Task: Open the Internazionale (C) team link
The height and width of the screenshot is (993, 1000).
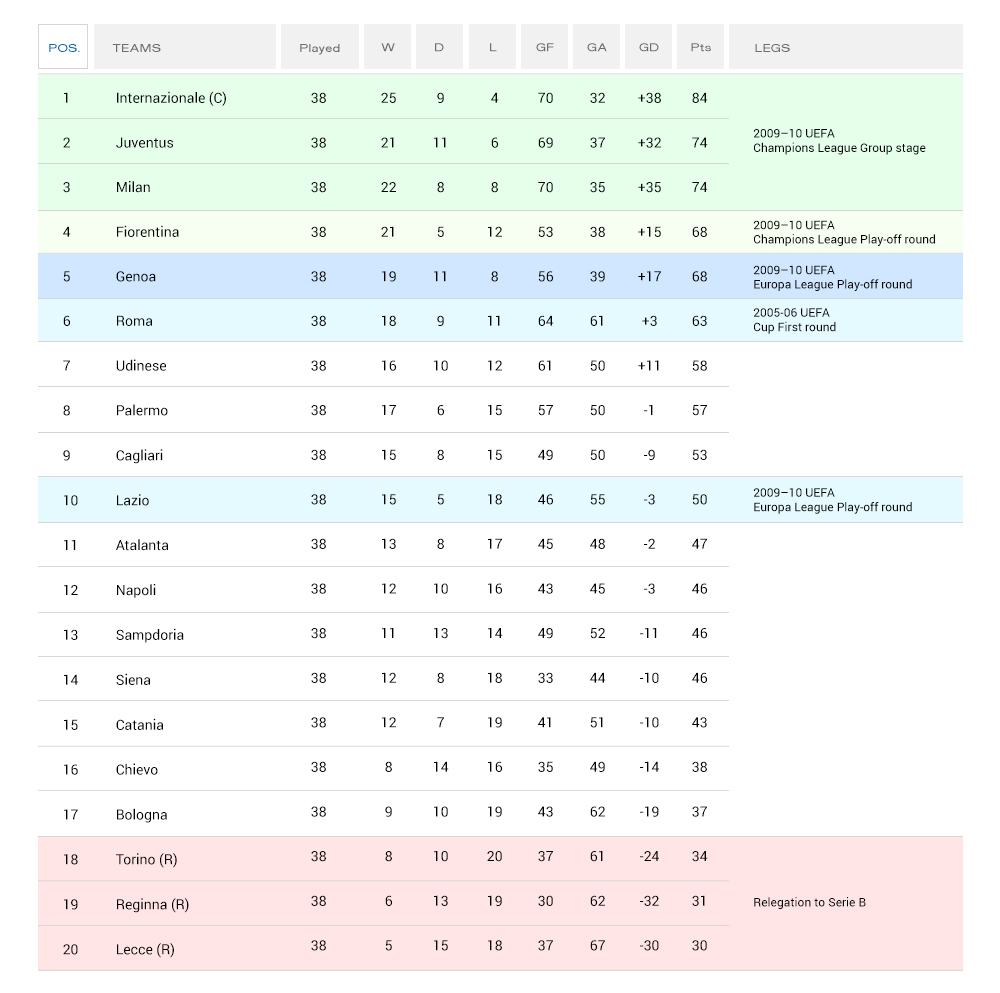Action: (x=171, y=98)
